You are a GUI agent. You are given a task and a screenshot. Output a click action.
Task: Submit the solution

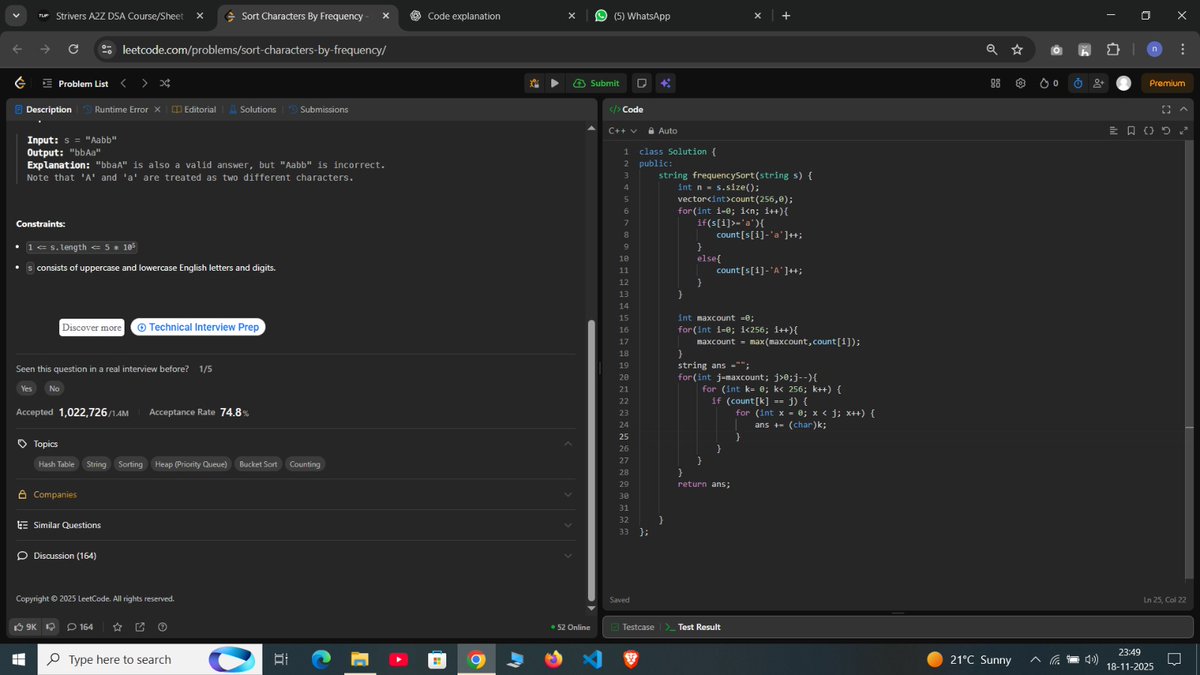pyautogui.click(x=595, y=83)
